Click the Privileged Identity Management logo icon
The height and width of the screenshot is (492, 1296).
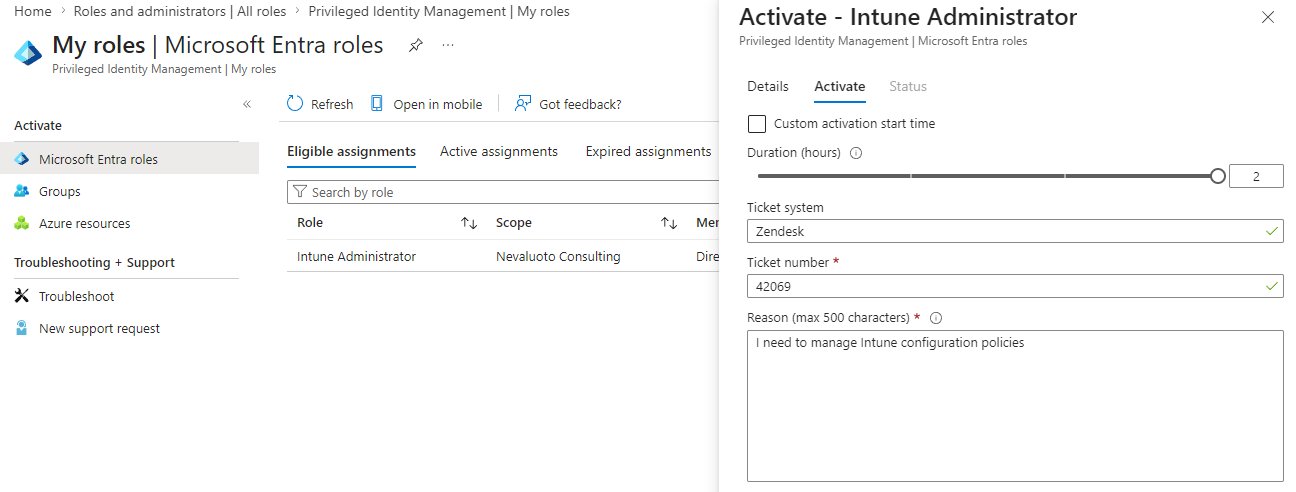(28, 52)
